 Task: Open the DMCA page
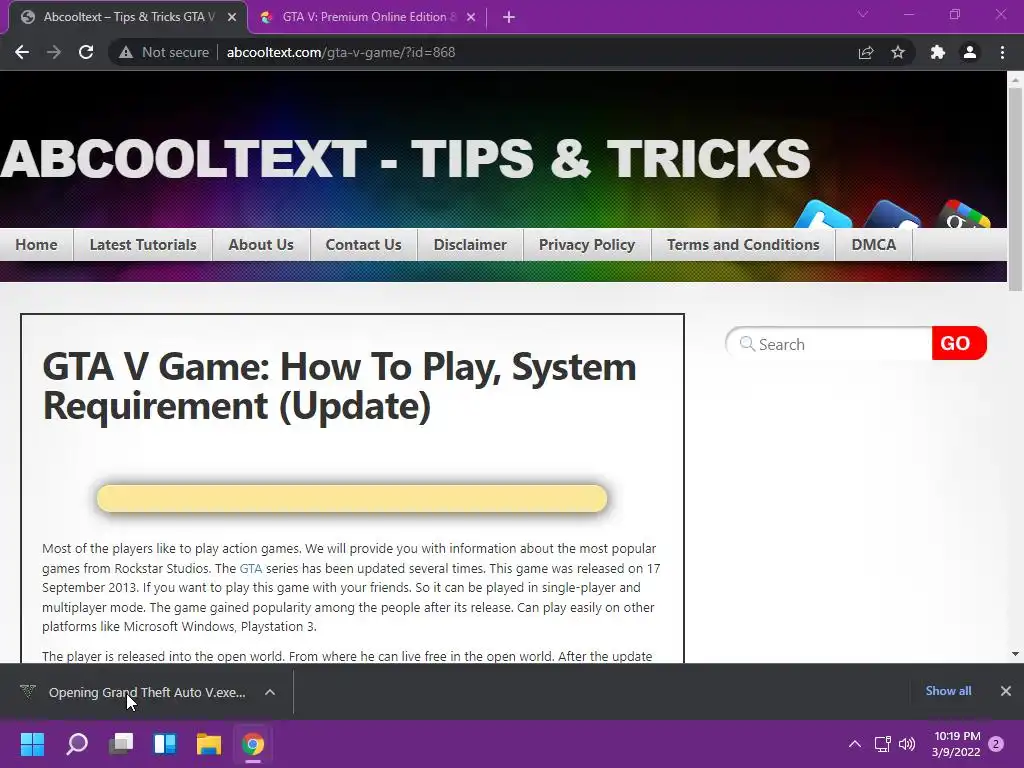pyautogui.click(x=874, y=245)
